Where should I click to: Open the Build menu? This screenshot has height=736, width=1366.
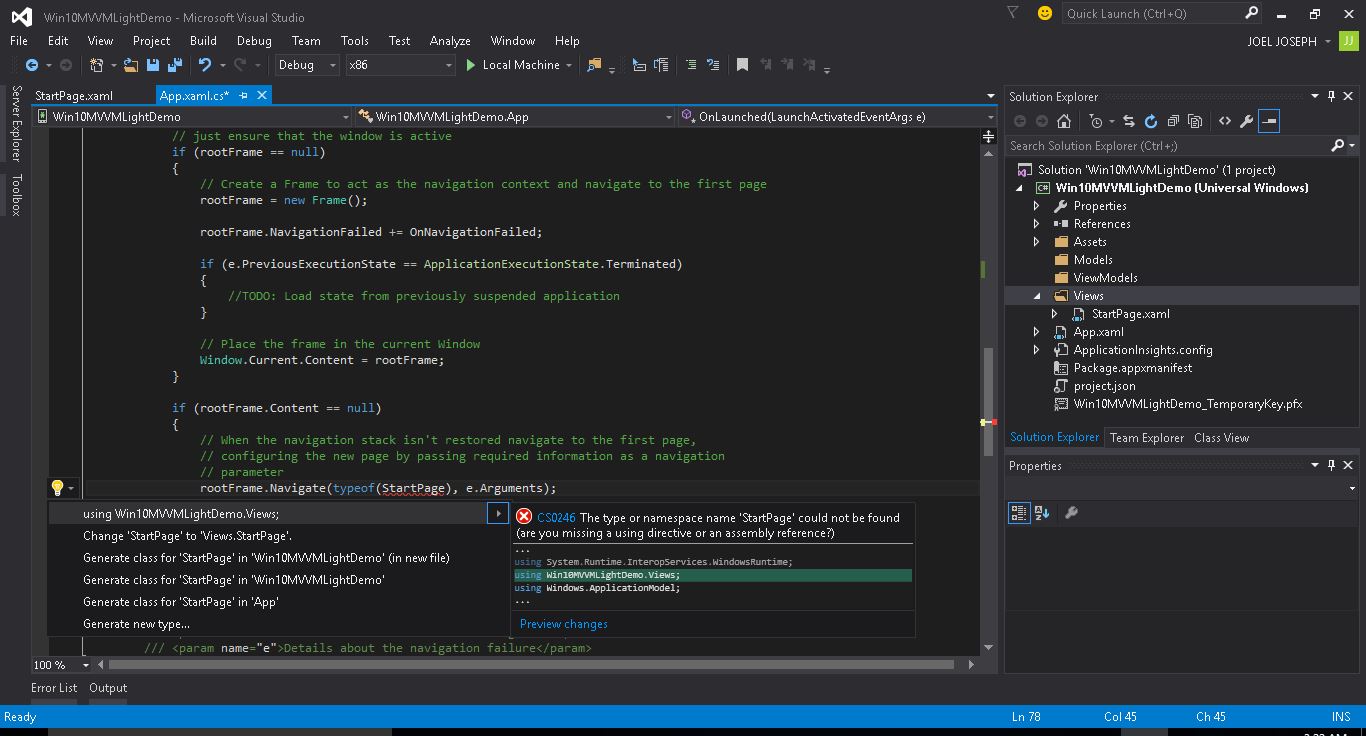click(x=203, y=41)
